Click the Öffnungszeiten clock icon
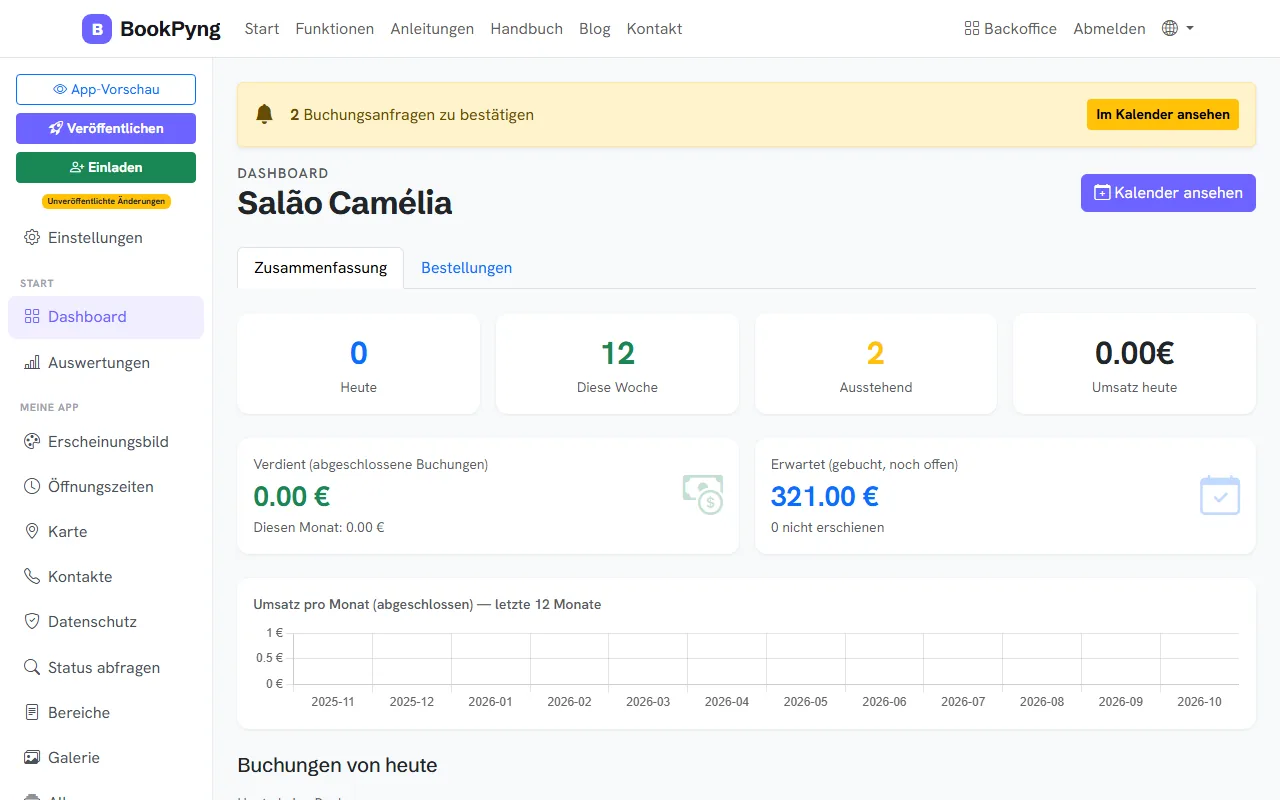The image size is (1280, 800). (x=31, y=487)
